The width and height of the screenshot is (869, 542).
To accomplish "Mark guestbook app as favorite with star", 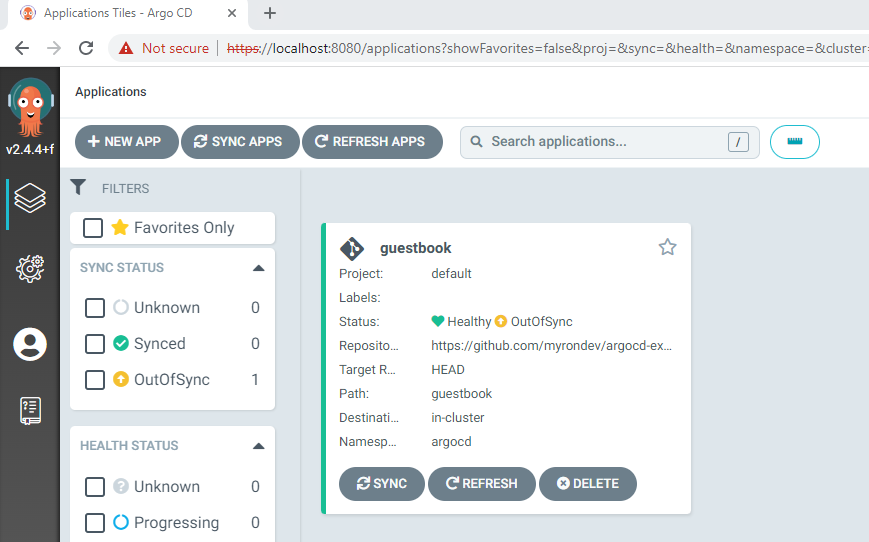I will [667, 247].
